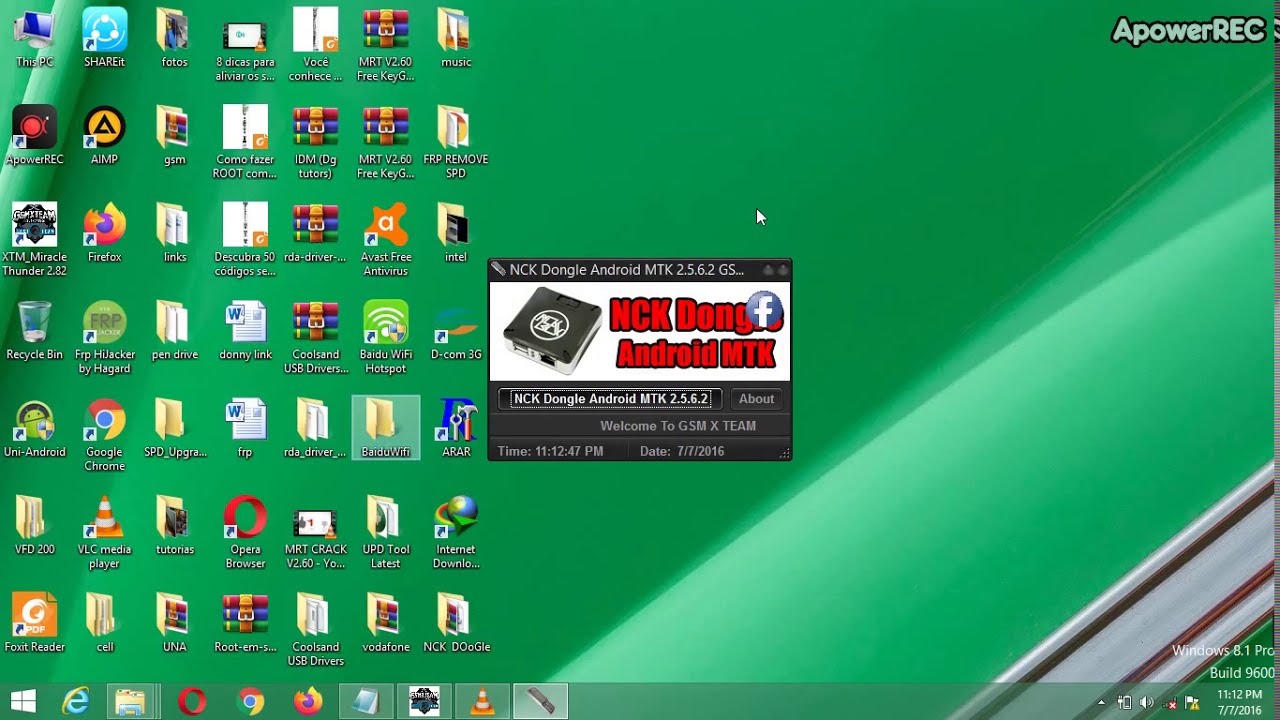Launch ARAR desktop shortcut
The width and height of the screenshot is (1280, 720).
tap(455, 428)
